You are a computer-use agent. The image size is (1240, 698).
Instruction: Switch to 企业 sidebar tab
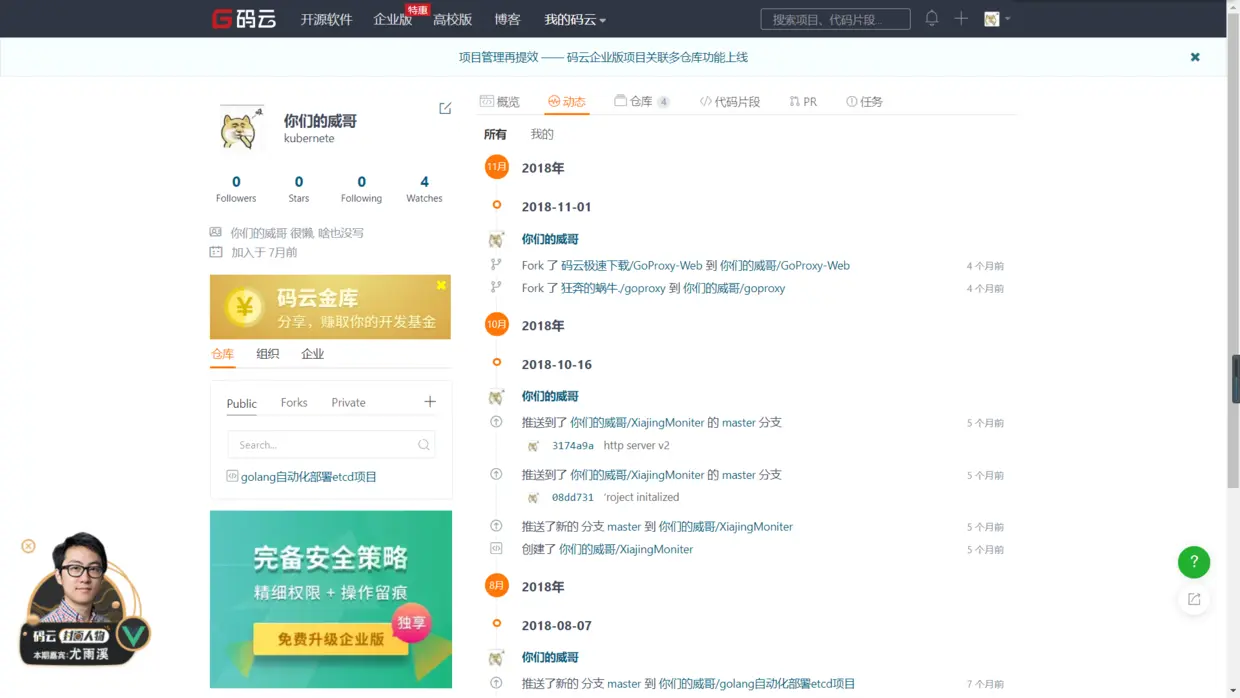313,354
